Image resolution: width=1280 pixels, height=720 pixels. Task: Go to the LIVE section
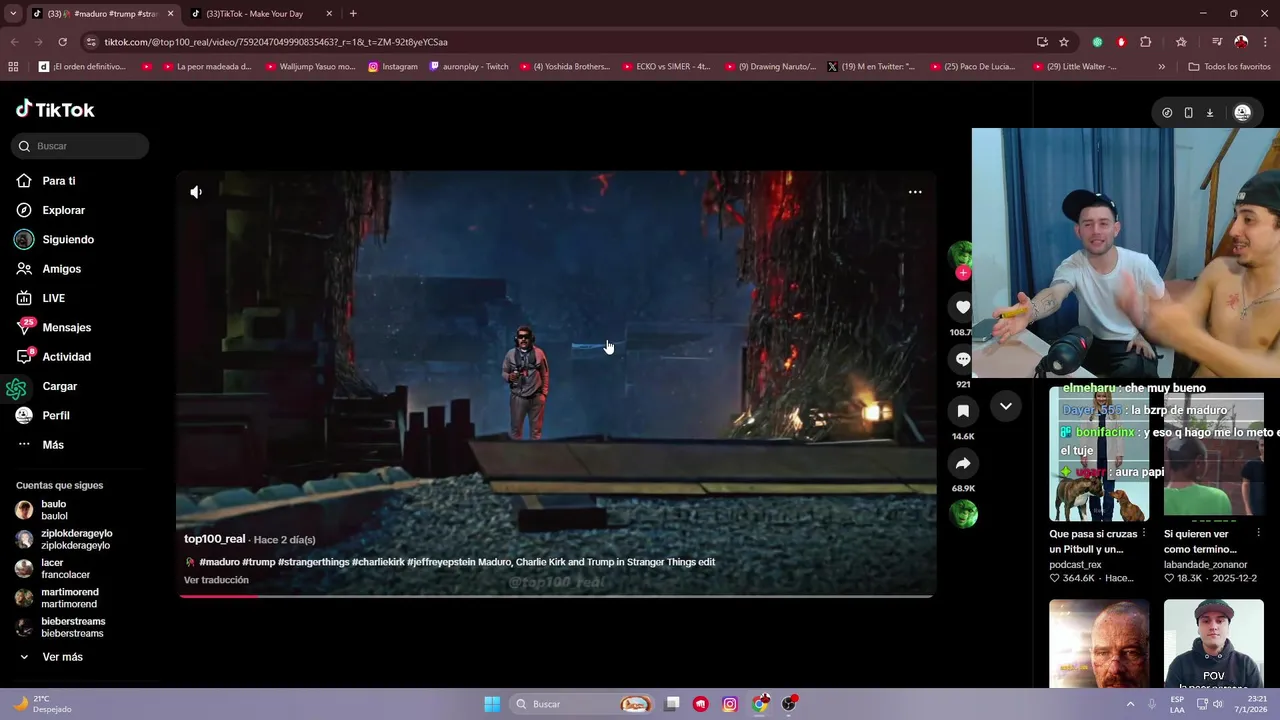(53, 298)
